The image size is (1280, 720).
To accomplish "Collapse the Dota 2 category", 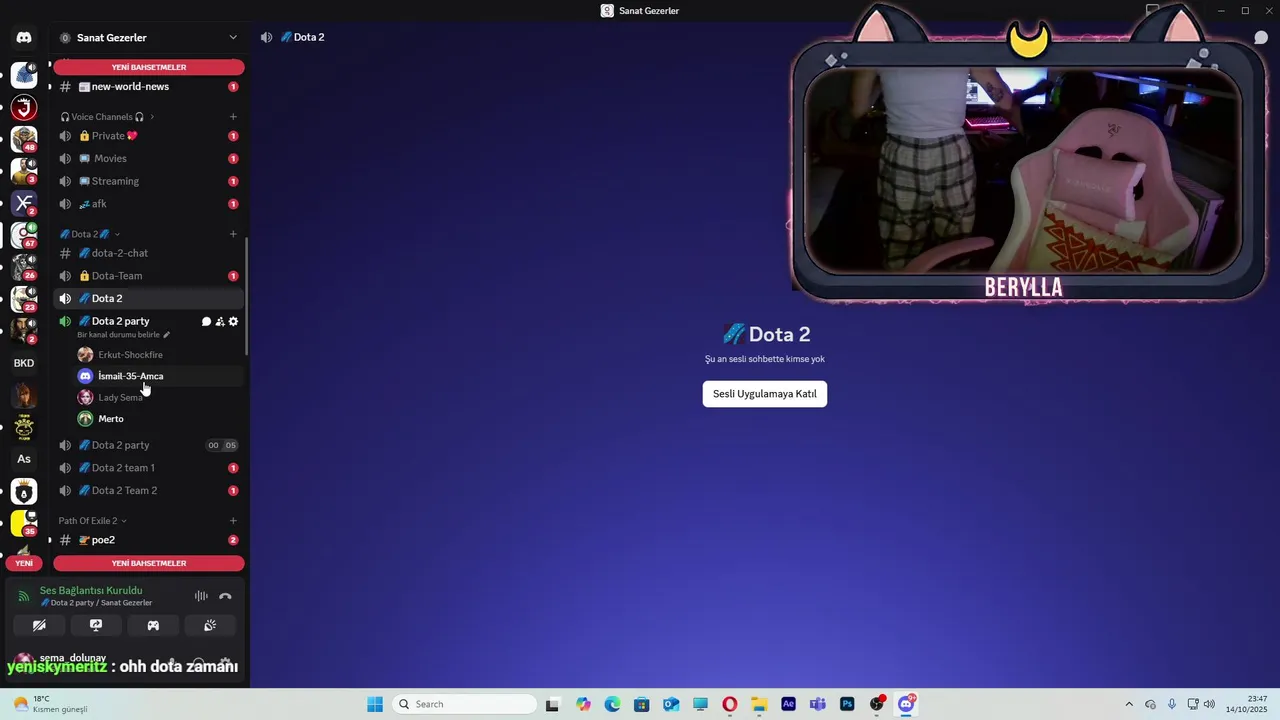I will pos(90,234).
